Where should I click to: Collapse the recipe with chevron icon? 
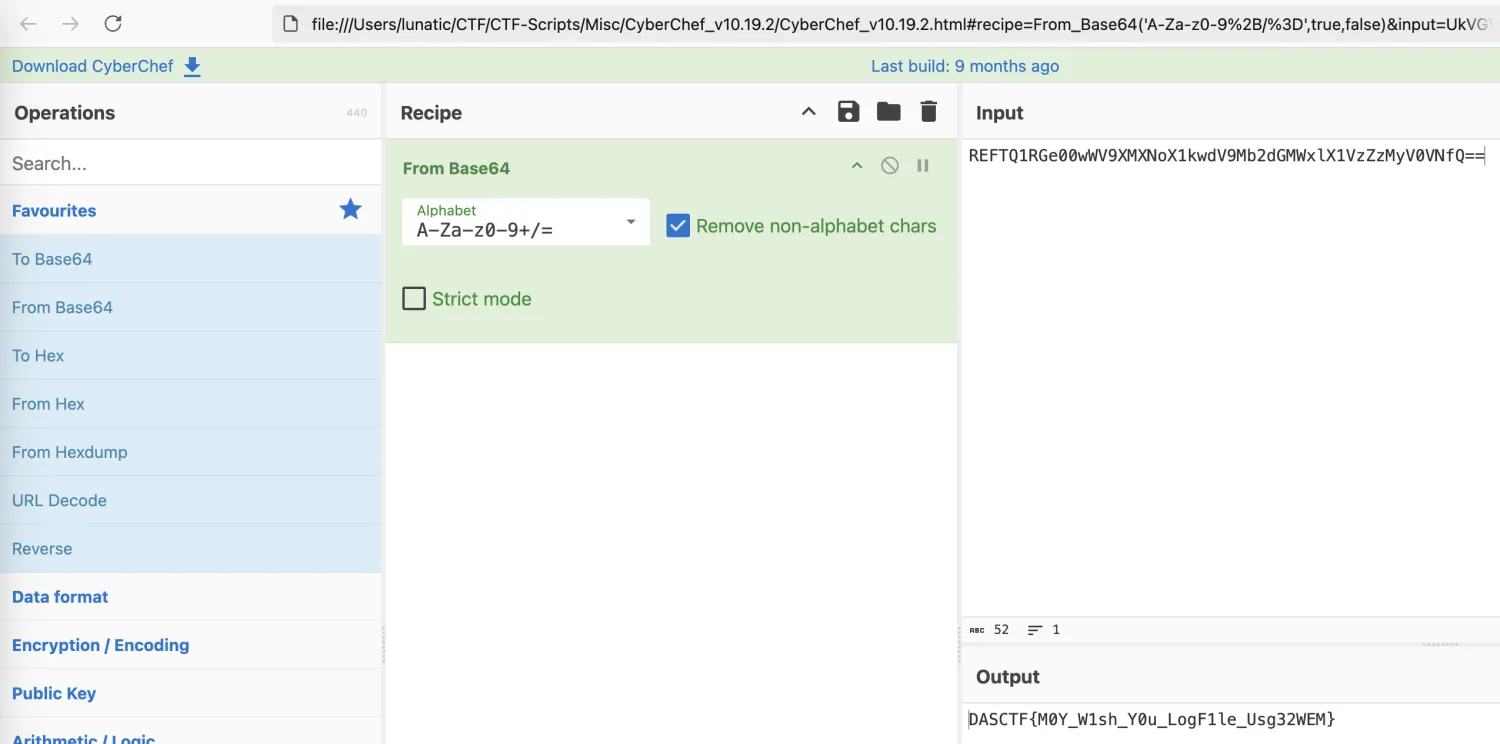click(809, 112)
